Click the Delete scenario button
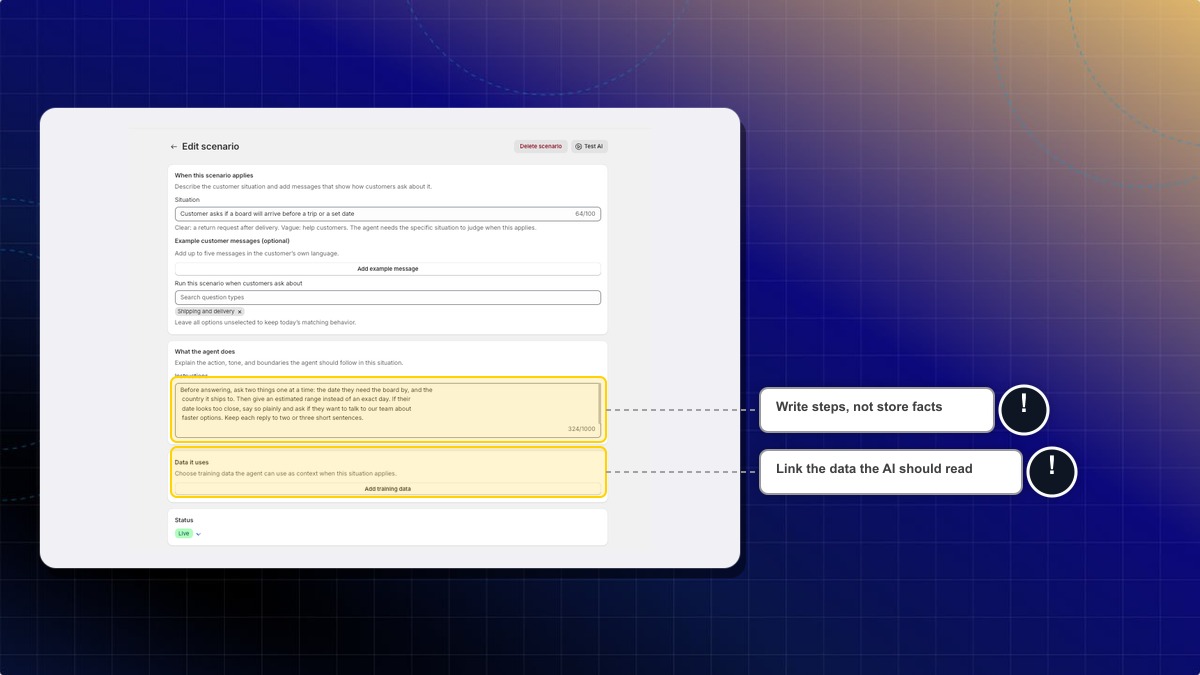Image resolution: width=1200 pixels, height=675 pixels. click(541, 146)
